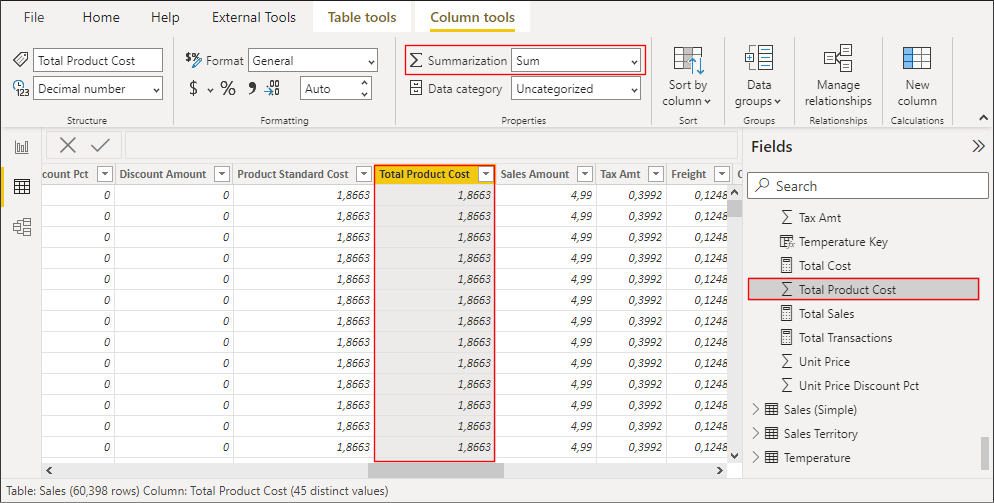
Task: Select Discount Amount column header
Action: (x=163, y=174)
